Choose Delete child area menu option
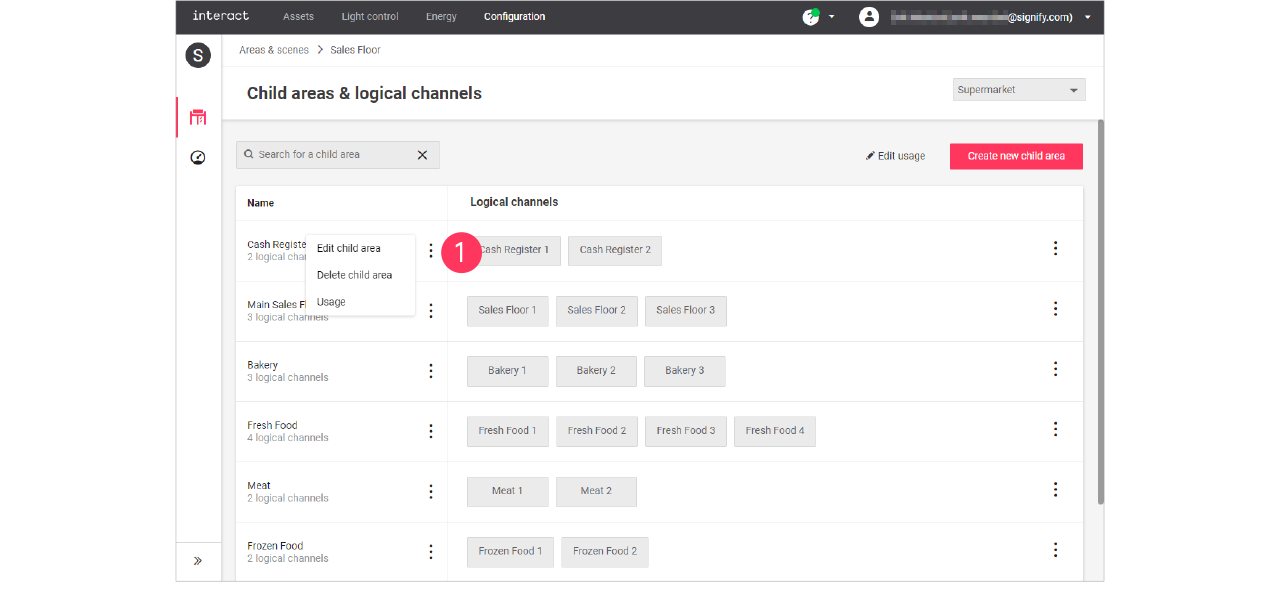Viewport: 1280px width, 599px height. click(354, 275)
